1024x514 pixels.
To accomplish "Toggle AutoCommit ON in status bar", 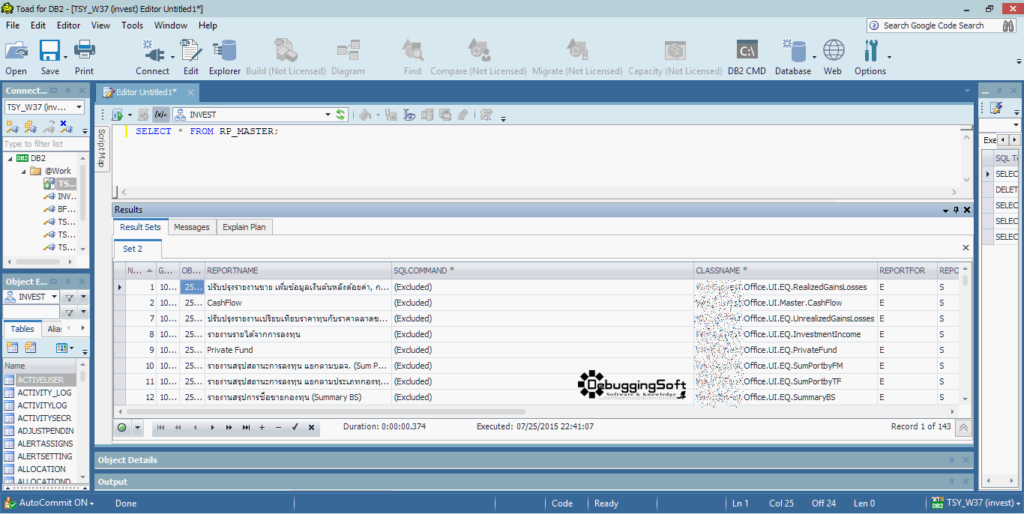I will coord(50,504).
